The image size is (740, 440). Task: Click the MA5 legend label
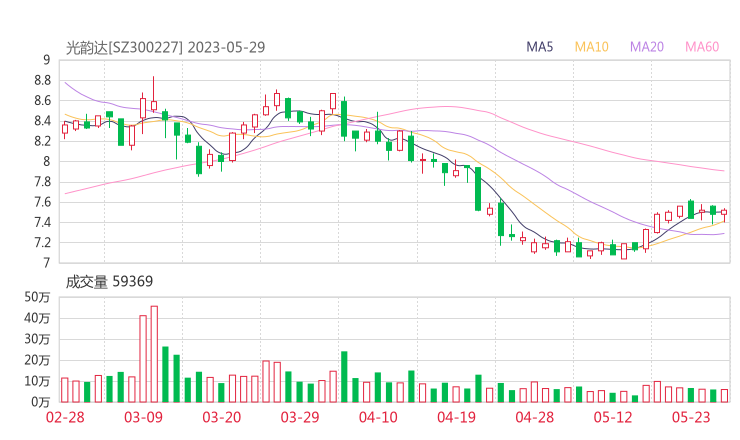coord(539,47)
